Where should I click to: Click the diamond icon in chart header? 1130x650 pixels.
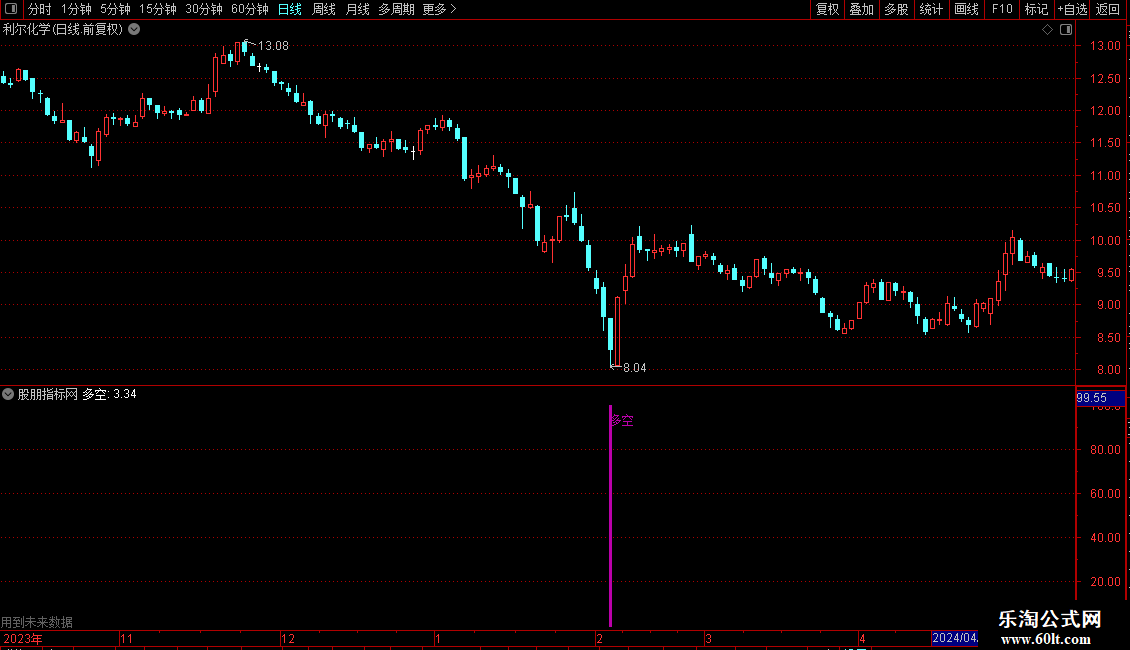pyautogui.click(x=1048, y=30)
